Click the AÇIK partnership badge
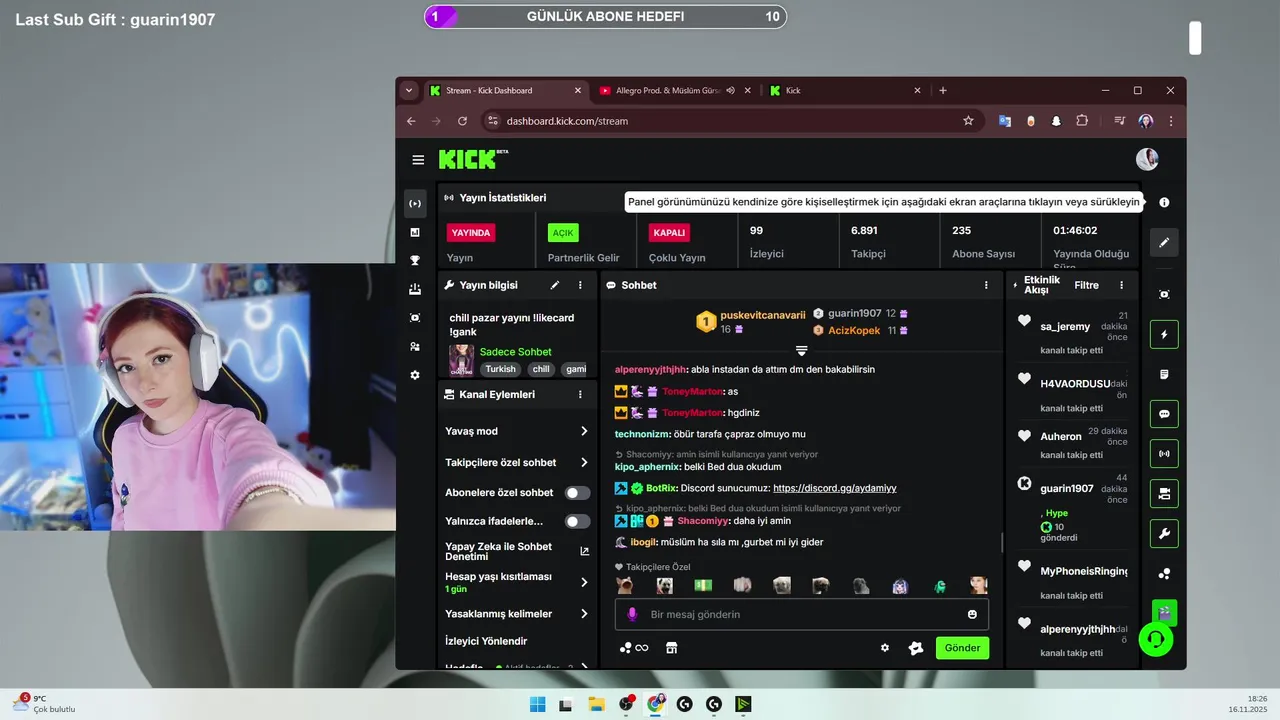 tap(563, 232)
